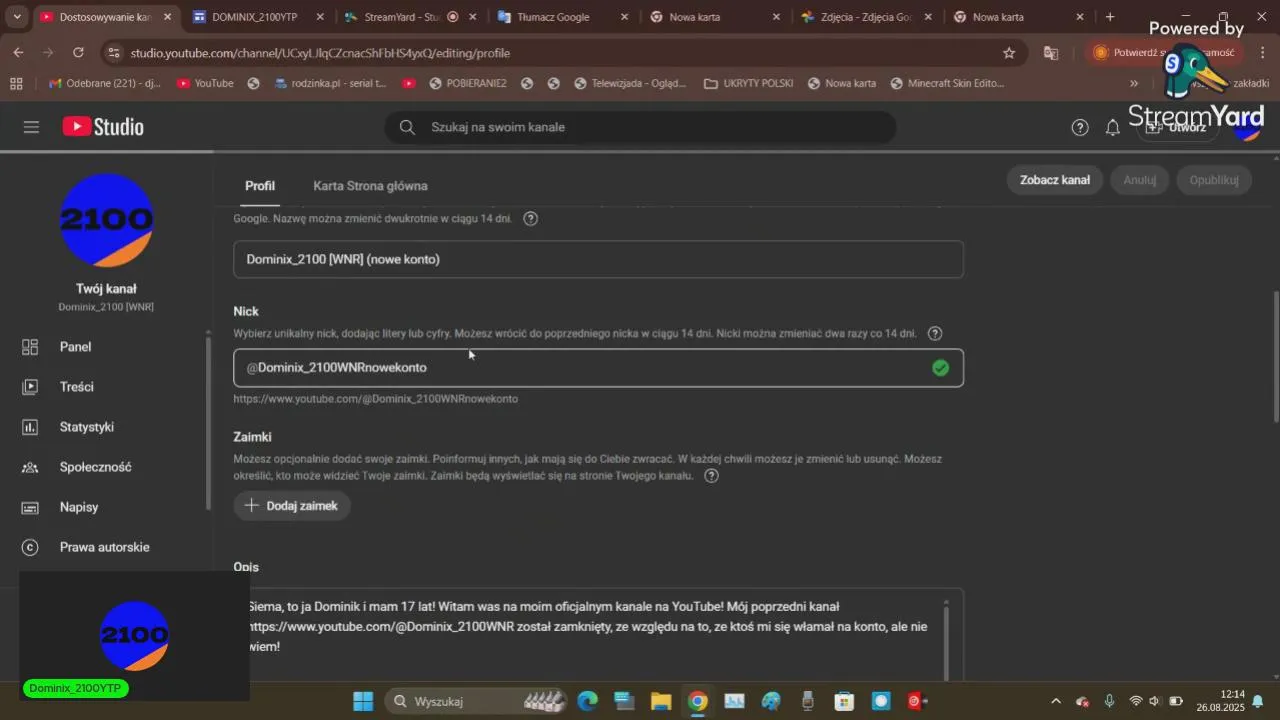This screenshot has width=1280, height=720.
Task: Click the Opublikuj button
Action: click(x=1214, y=180)
